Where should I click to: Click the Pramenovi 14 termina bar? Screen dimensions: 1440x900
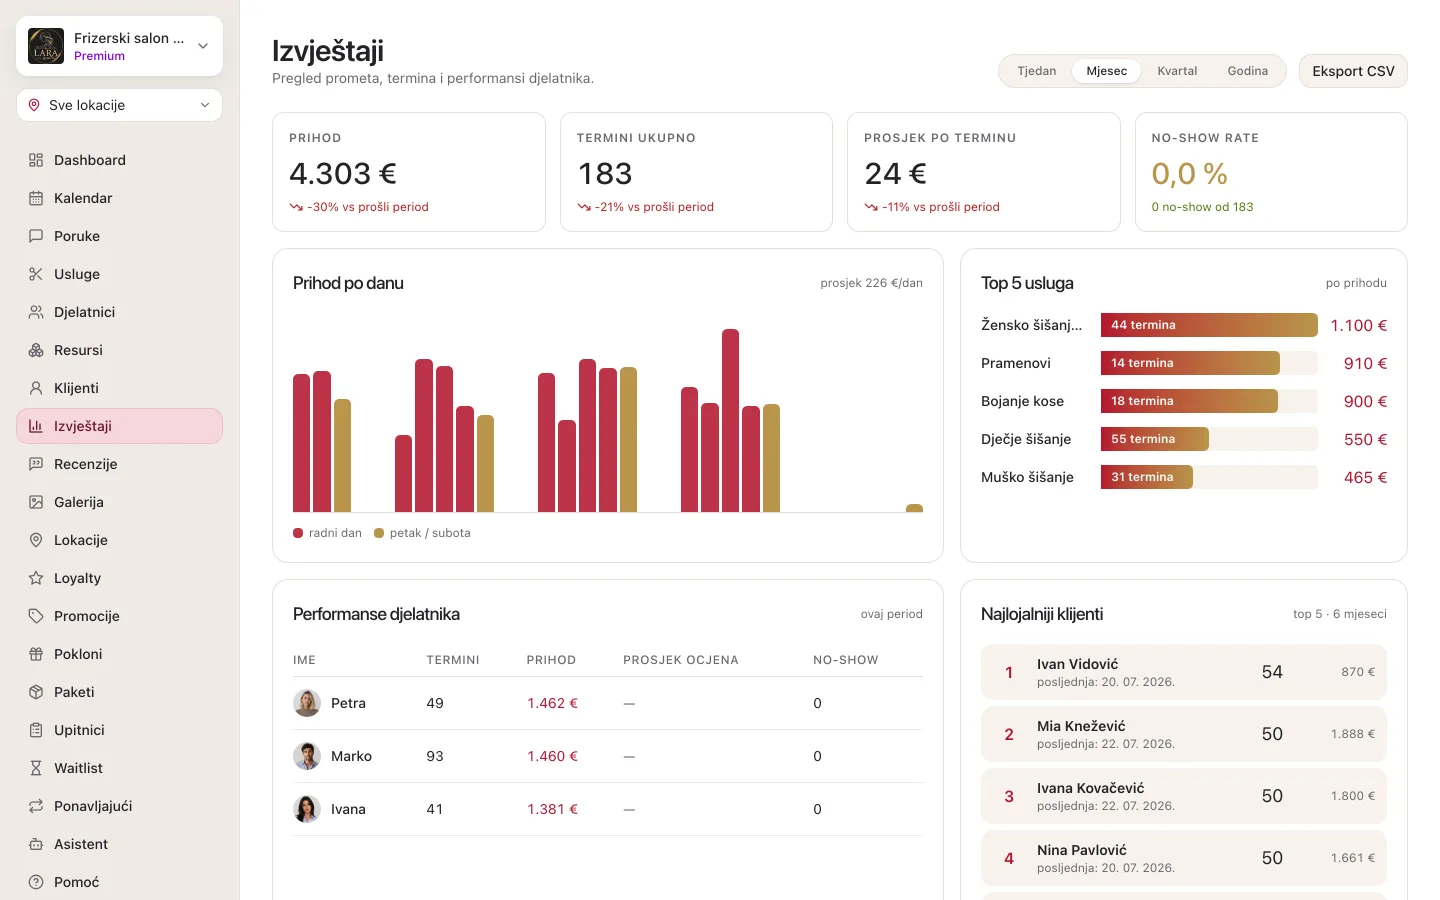[x=1190, y=363]
